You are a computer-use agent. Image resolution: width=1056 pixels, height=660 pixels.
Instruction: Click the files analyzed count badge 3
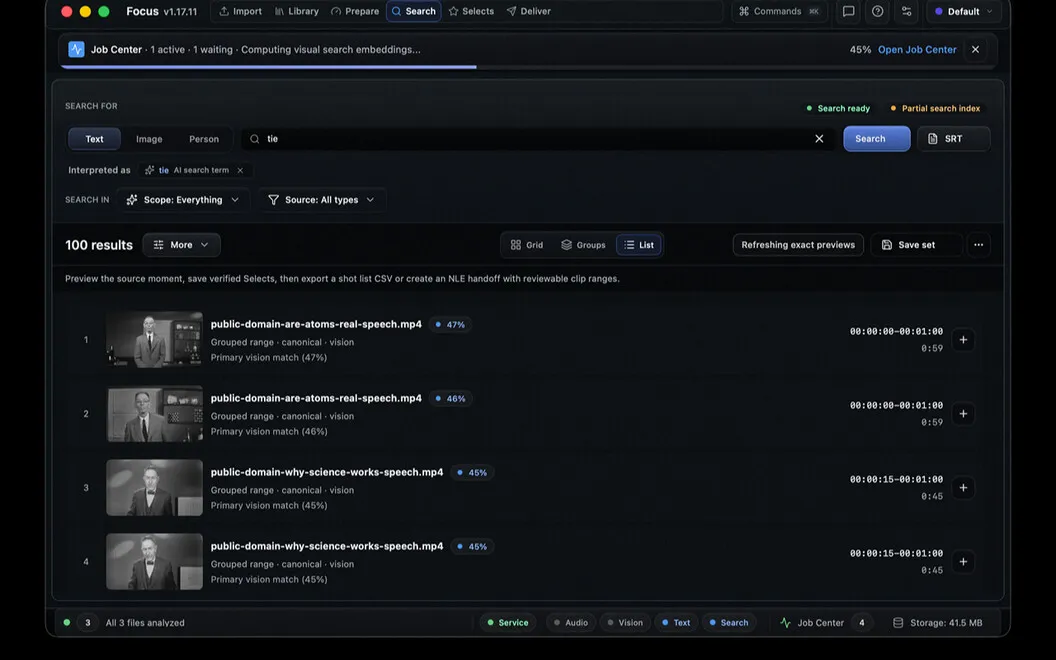tap(88, 623)
